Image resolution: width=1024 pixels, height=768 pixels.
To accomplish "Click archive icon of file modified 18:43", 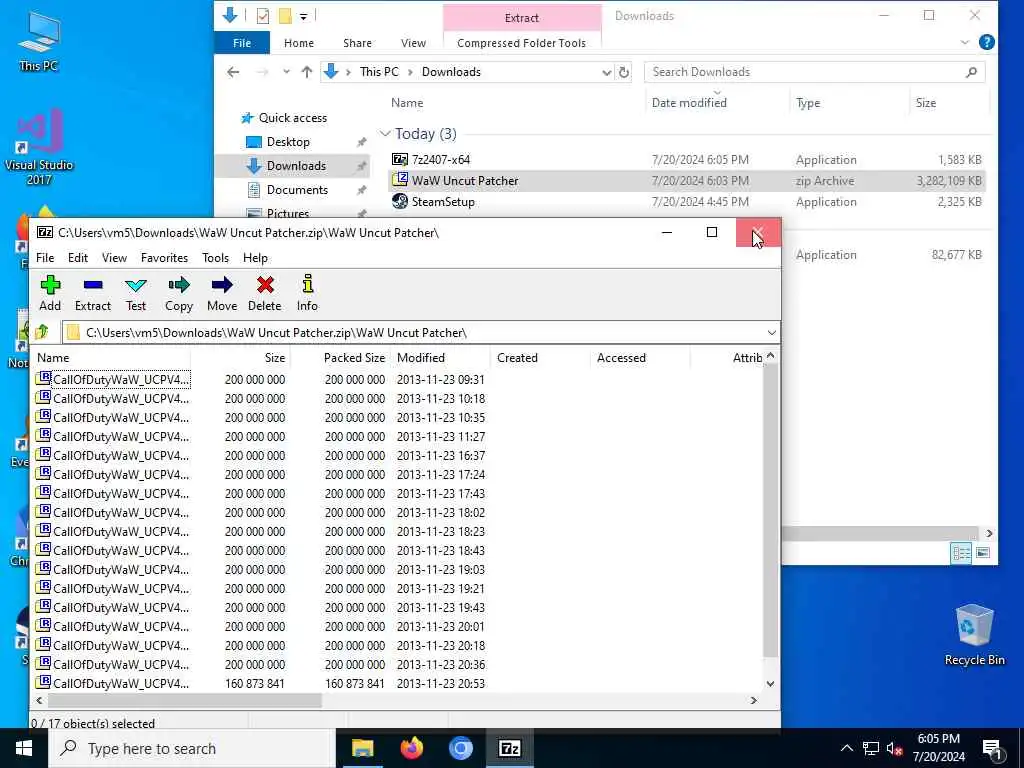I will pyautogui.click(x=44, y=549).
